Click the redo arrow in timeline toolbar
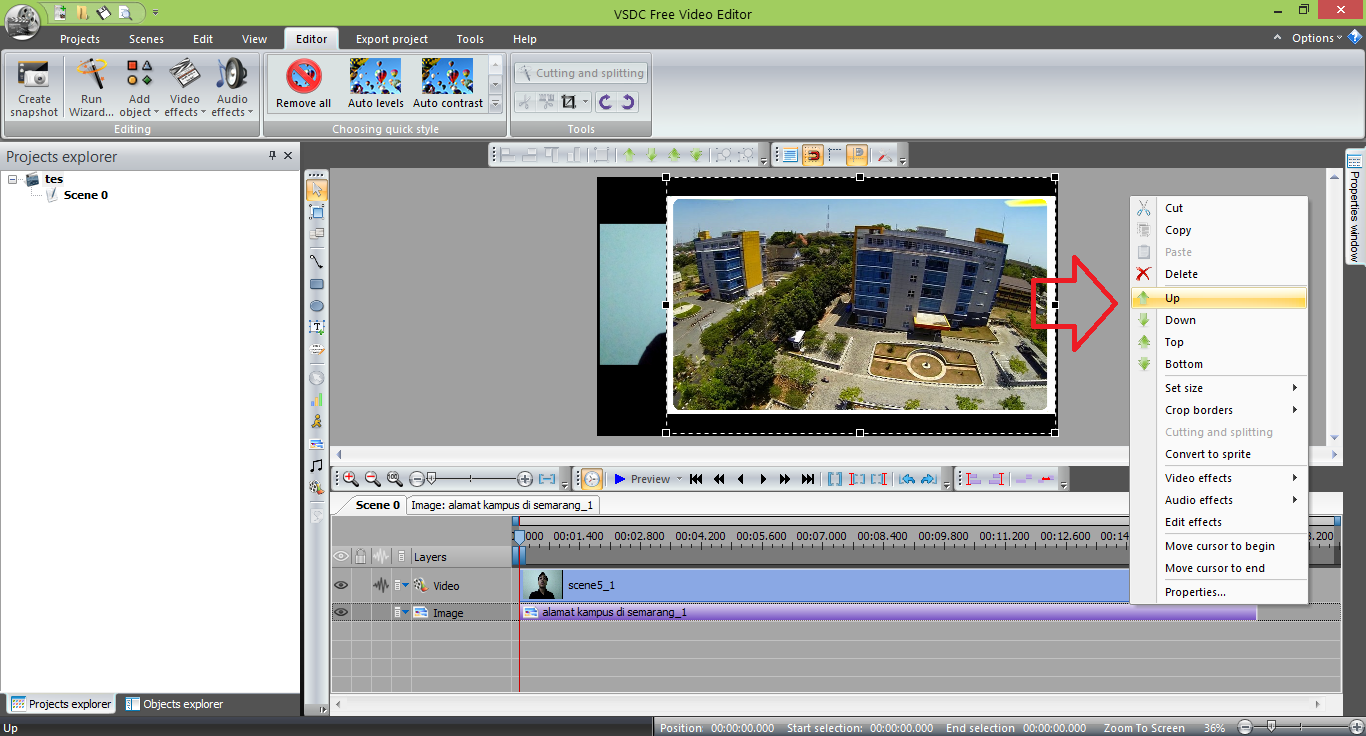1366x736 pixels. [929, 479]
